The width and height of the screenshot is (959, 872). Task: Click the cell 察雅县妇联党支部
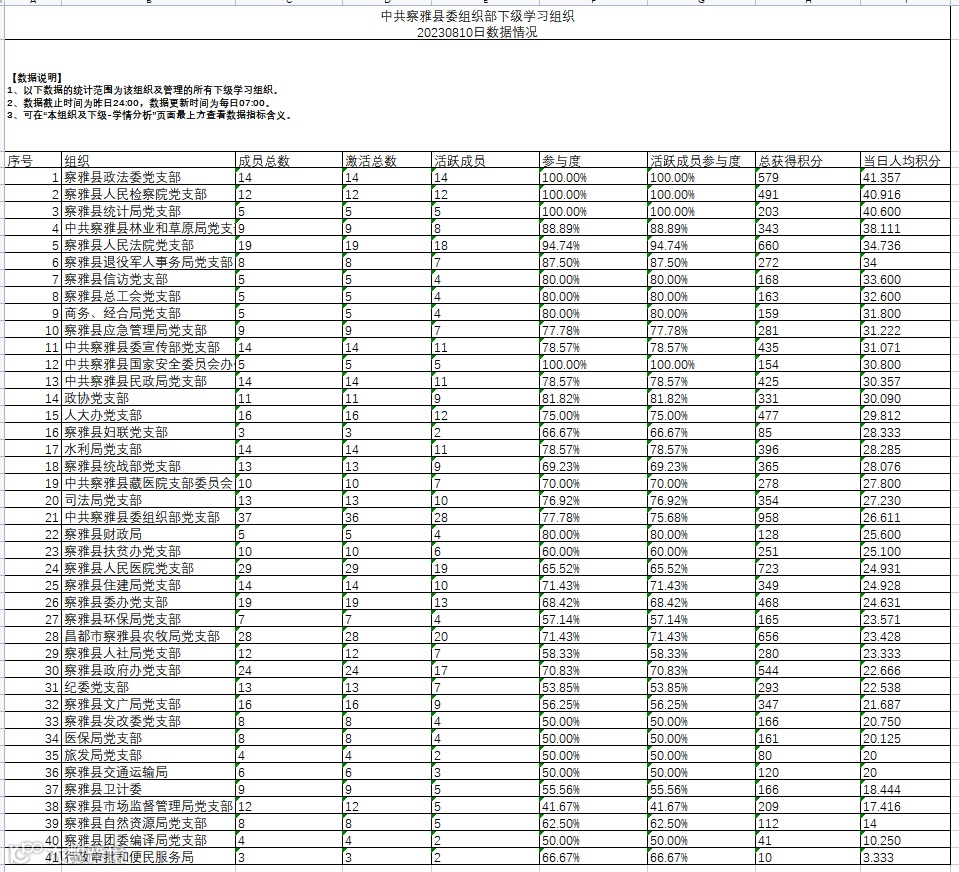click(x=149, y=432)
